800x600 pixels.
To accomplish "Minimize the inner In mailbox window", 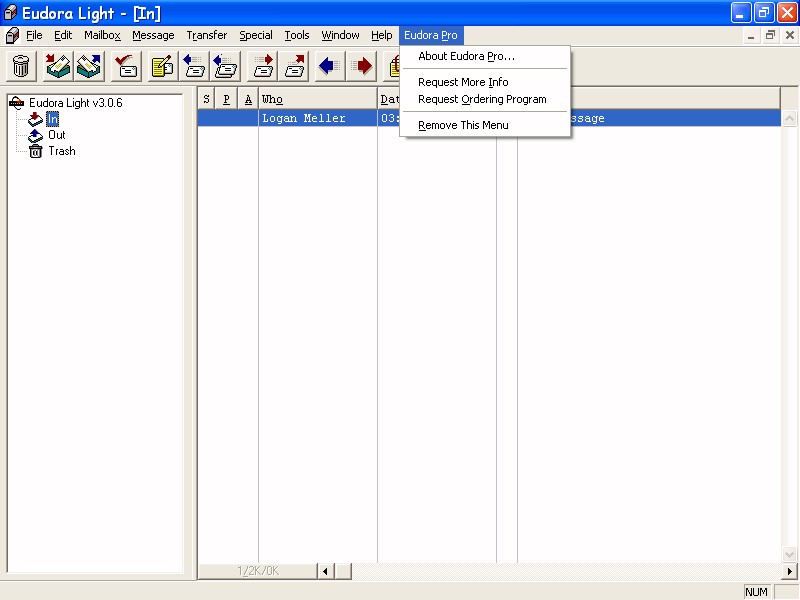I will coord(751,35).
